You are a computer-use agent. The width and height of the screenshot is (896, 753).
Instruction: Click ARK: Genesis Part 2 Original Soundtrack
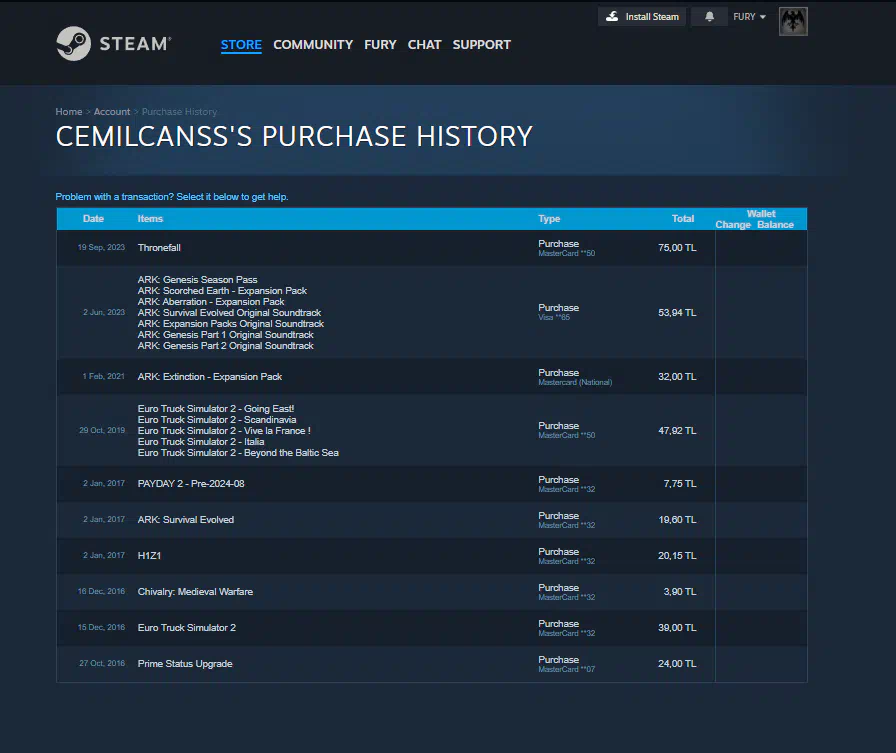(x=226, y=346)
